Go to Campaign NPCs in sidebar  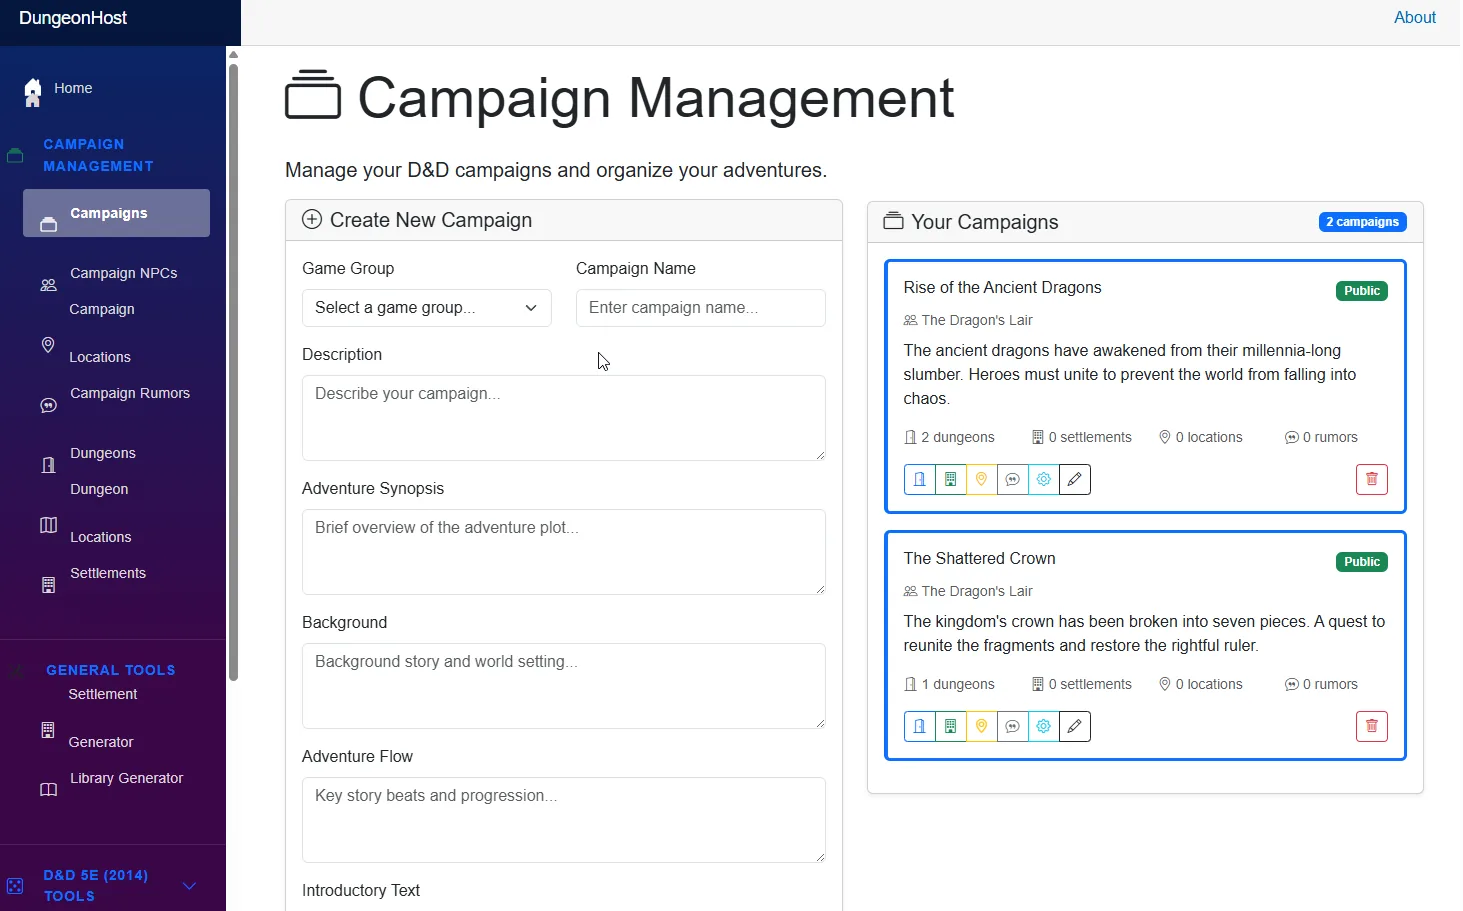pyautogui.click(x=123, y=273)
